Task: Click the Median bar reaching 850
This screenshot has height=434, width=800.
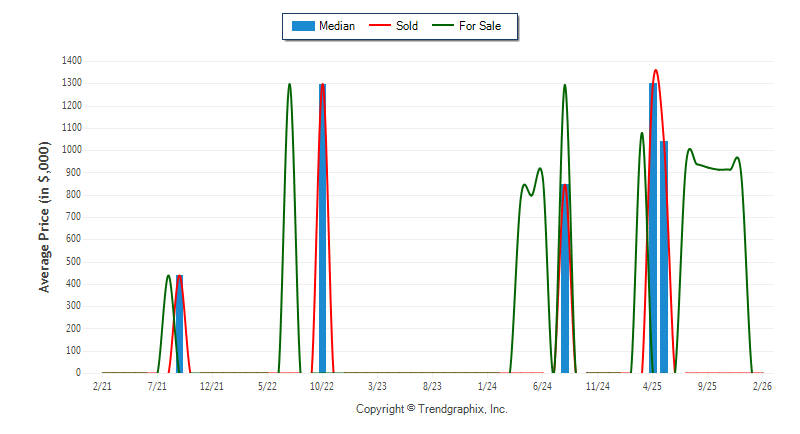Action: click(565, 280)
